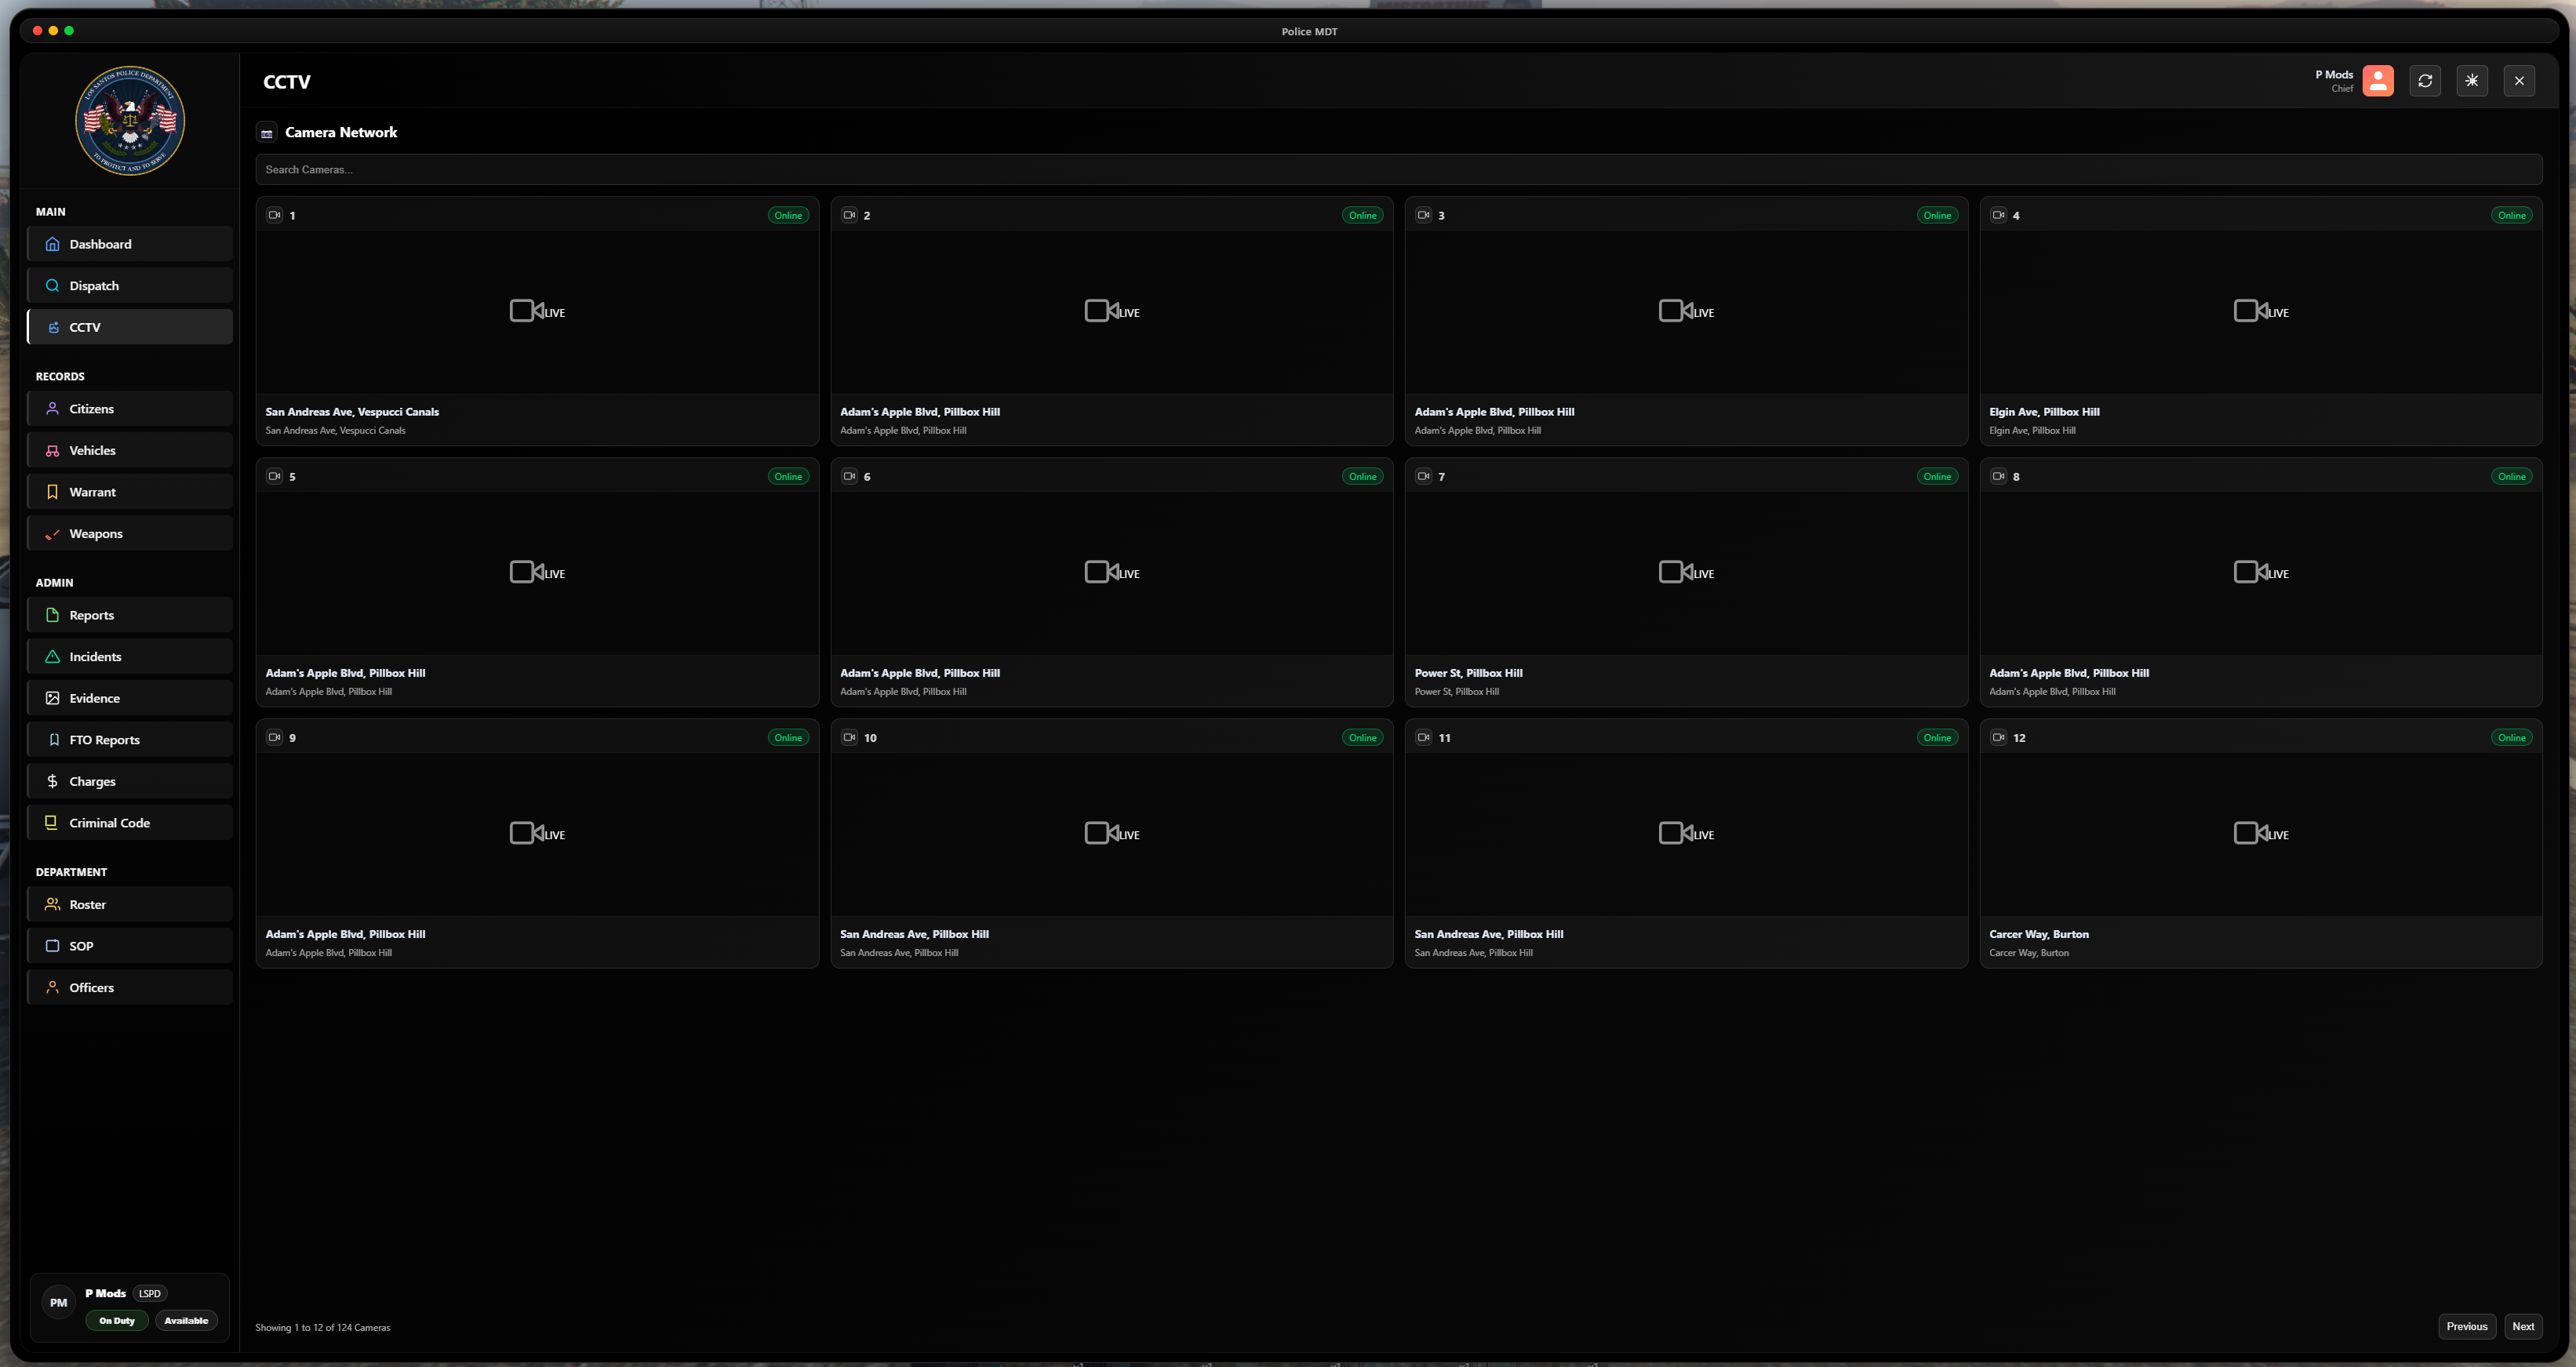Click Online badge on camera 6
The image size is (2576, 1367).
[1362, 476]
